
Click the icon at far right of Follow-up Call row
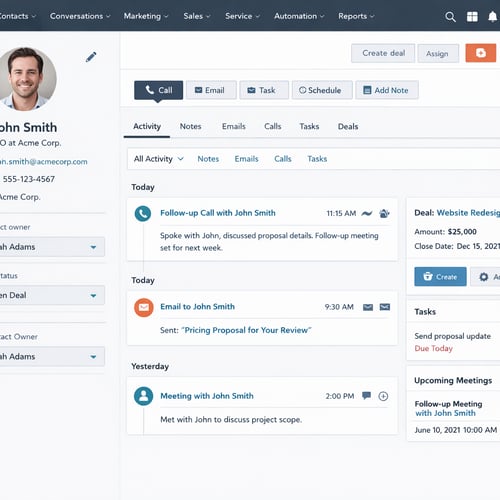(x=384, y=213)
